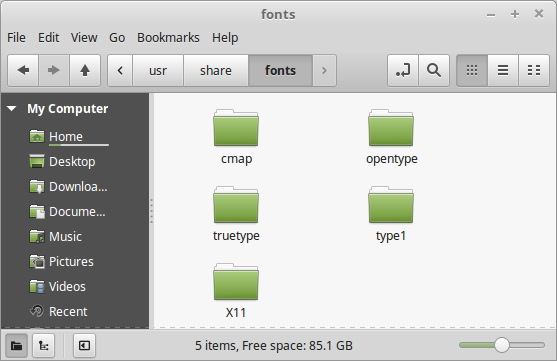557x361 pixels.
Task: Jump to the usr path button
Action: click(158, 70)
